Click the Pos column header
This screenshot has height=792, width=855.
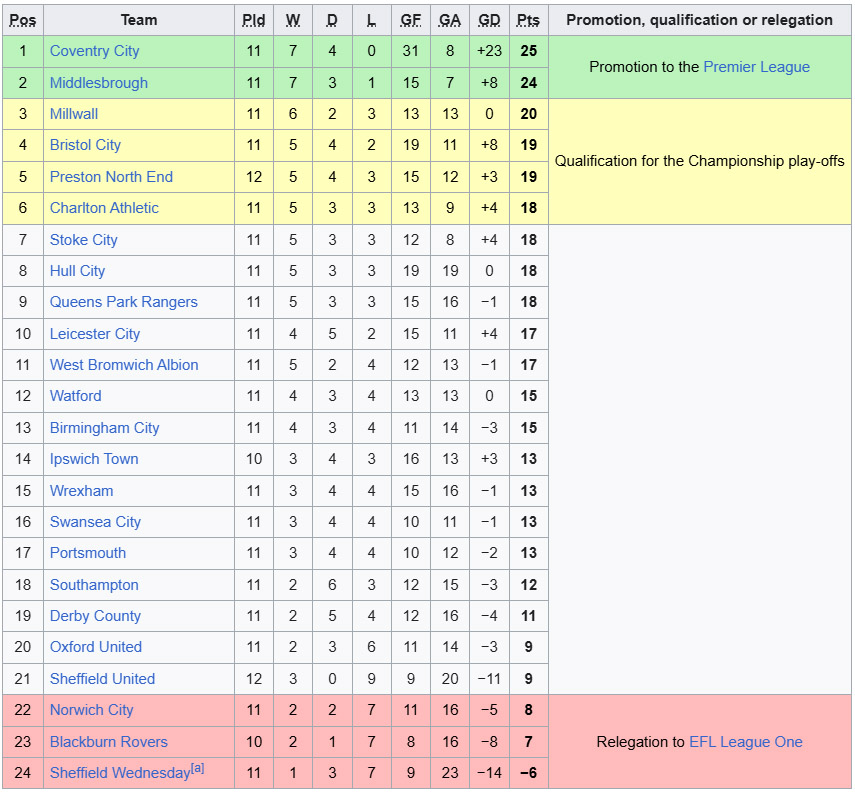tap(22, 20)
